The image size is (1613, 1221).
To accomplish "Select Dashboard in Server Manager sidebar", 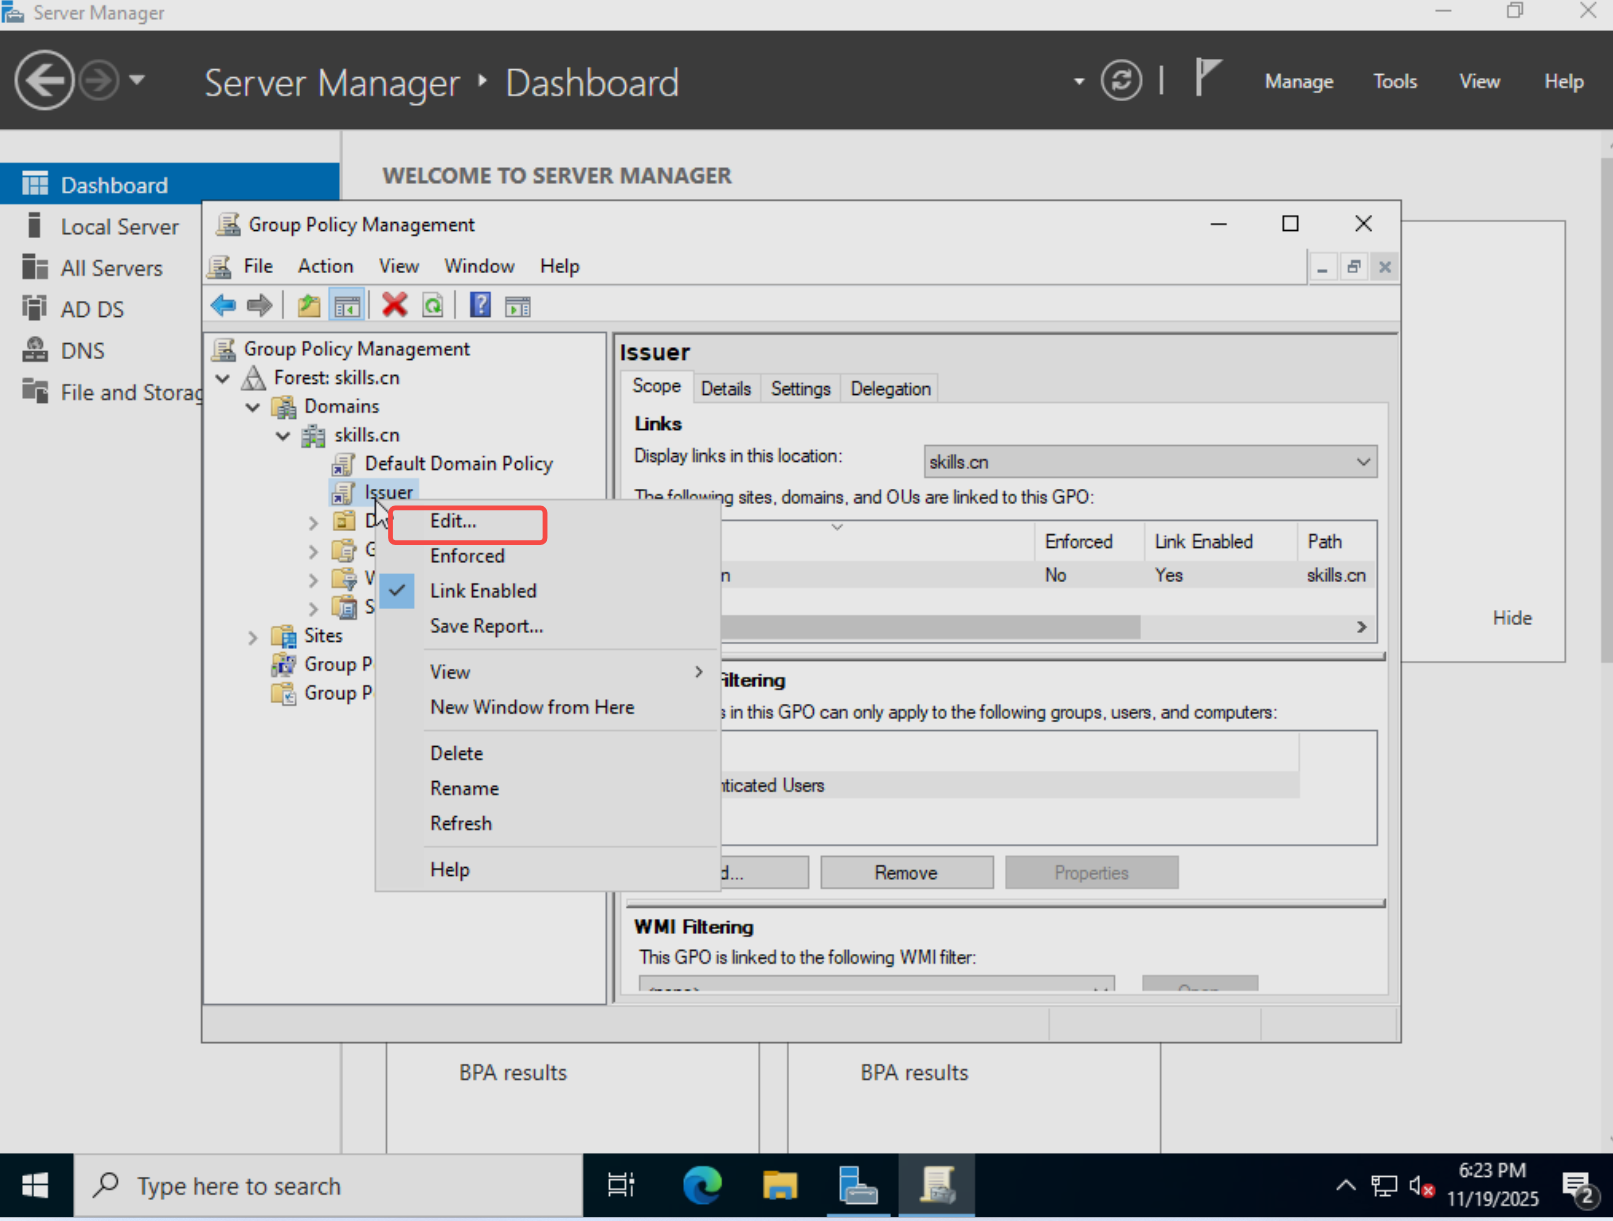I will pos(170,185).
